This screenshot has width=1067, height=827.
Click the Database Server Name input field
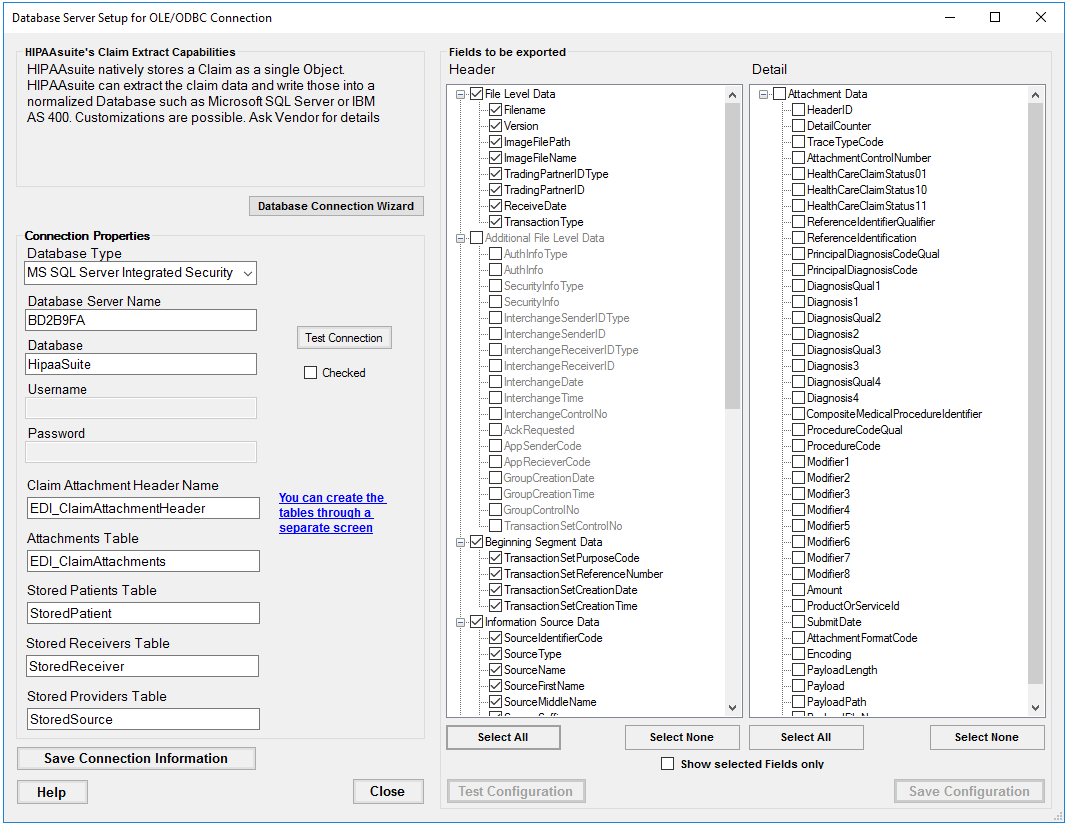(x=140, y=320)
